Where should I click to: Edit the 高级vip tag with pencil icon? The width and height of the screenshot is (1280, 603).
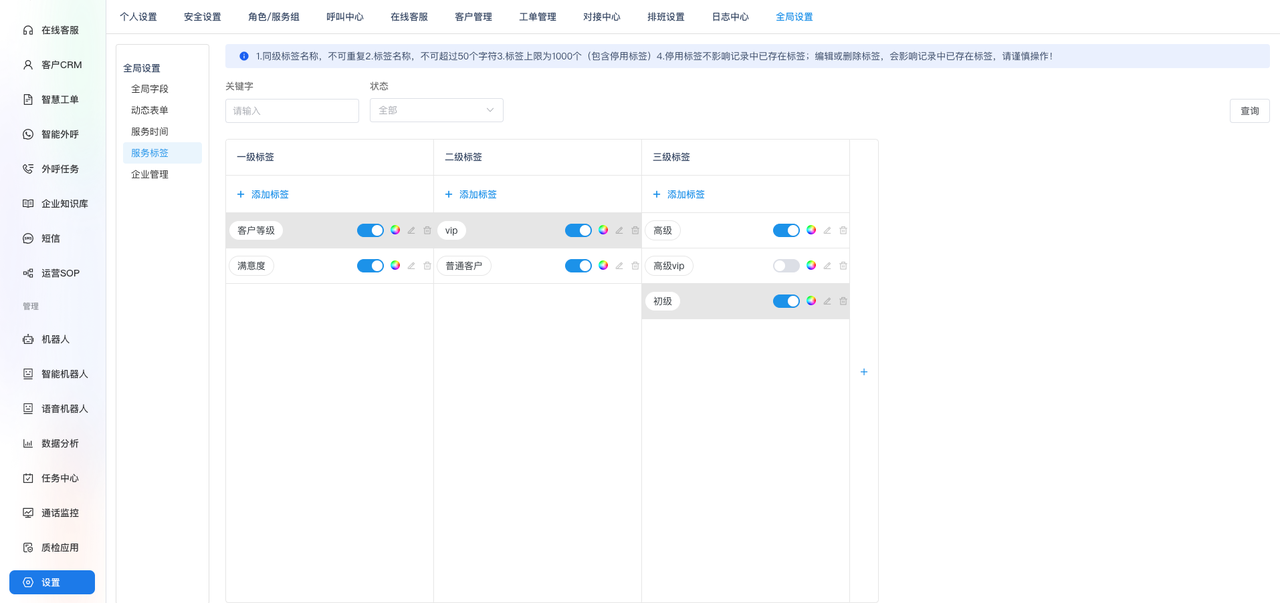tap(827, 266)
